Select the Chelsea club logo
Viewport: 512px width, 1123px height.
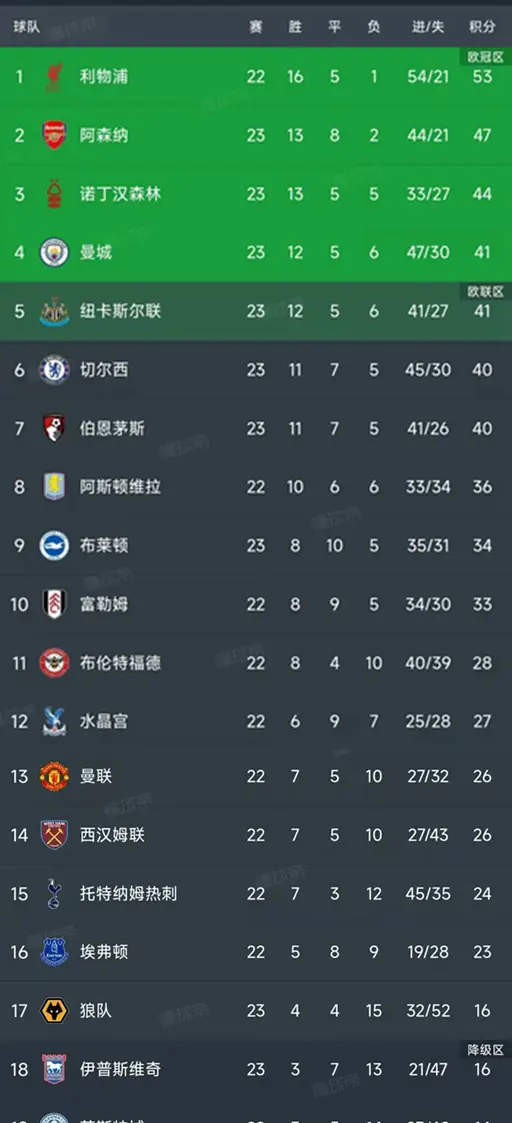(54, 370)
